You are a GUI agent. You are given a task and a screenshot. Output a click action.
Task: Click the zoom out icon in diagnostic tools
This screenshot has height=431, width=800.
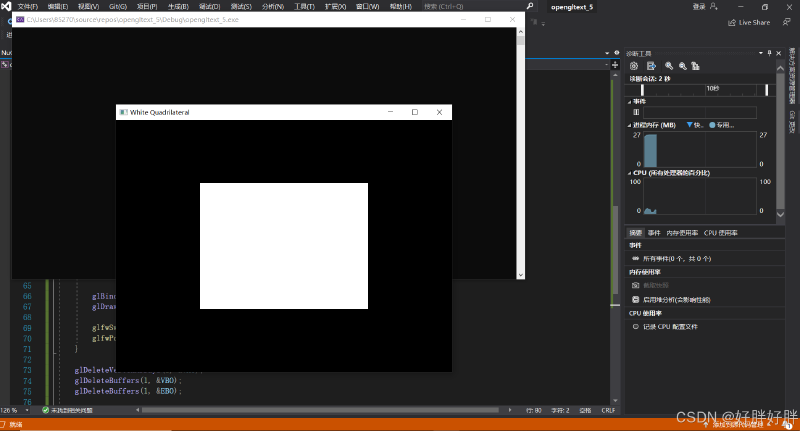click(x=682, y=66)
